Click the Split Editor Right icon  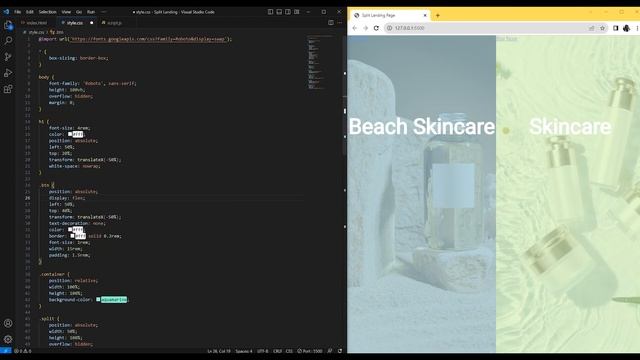point(331,23)
